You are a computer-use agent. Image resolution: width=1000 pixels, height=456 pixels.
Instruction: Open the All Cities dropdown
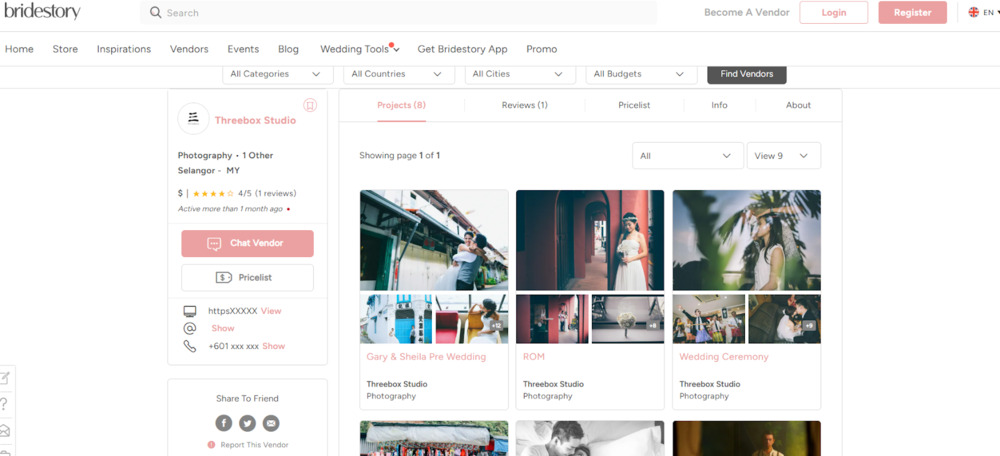(x=518, y=74)
